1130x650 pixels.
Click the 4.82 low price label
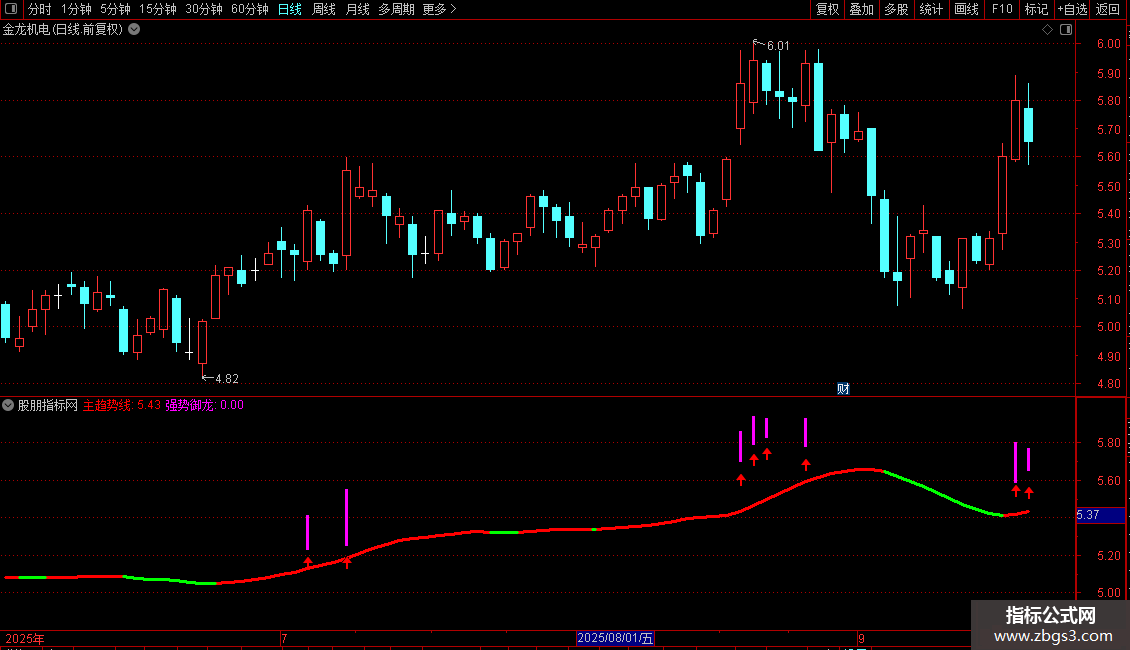[x=227, y=378]
